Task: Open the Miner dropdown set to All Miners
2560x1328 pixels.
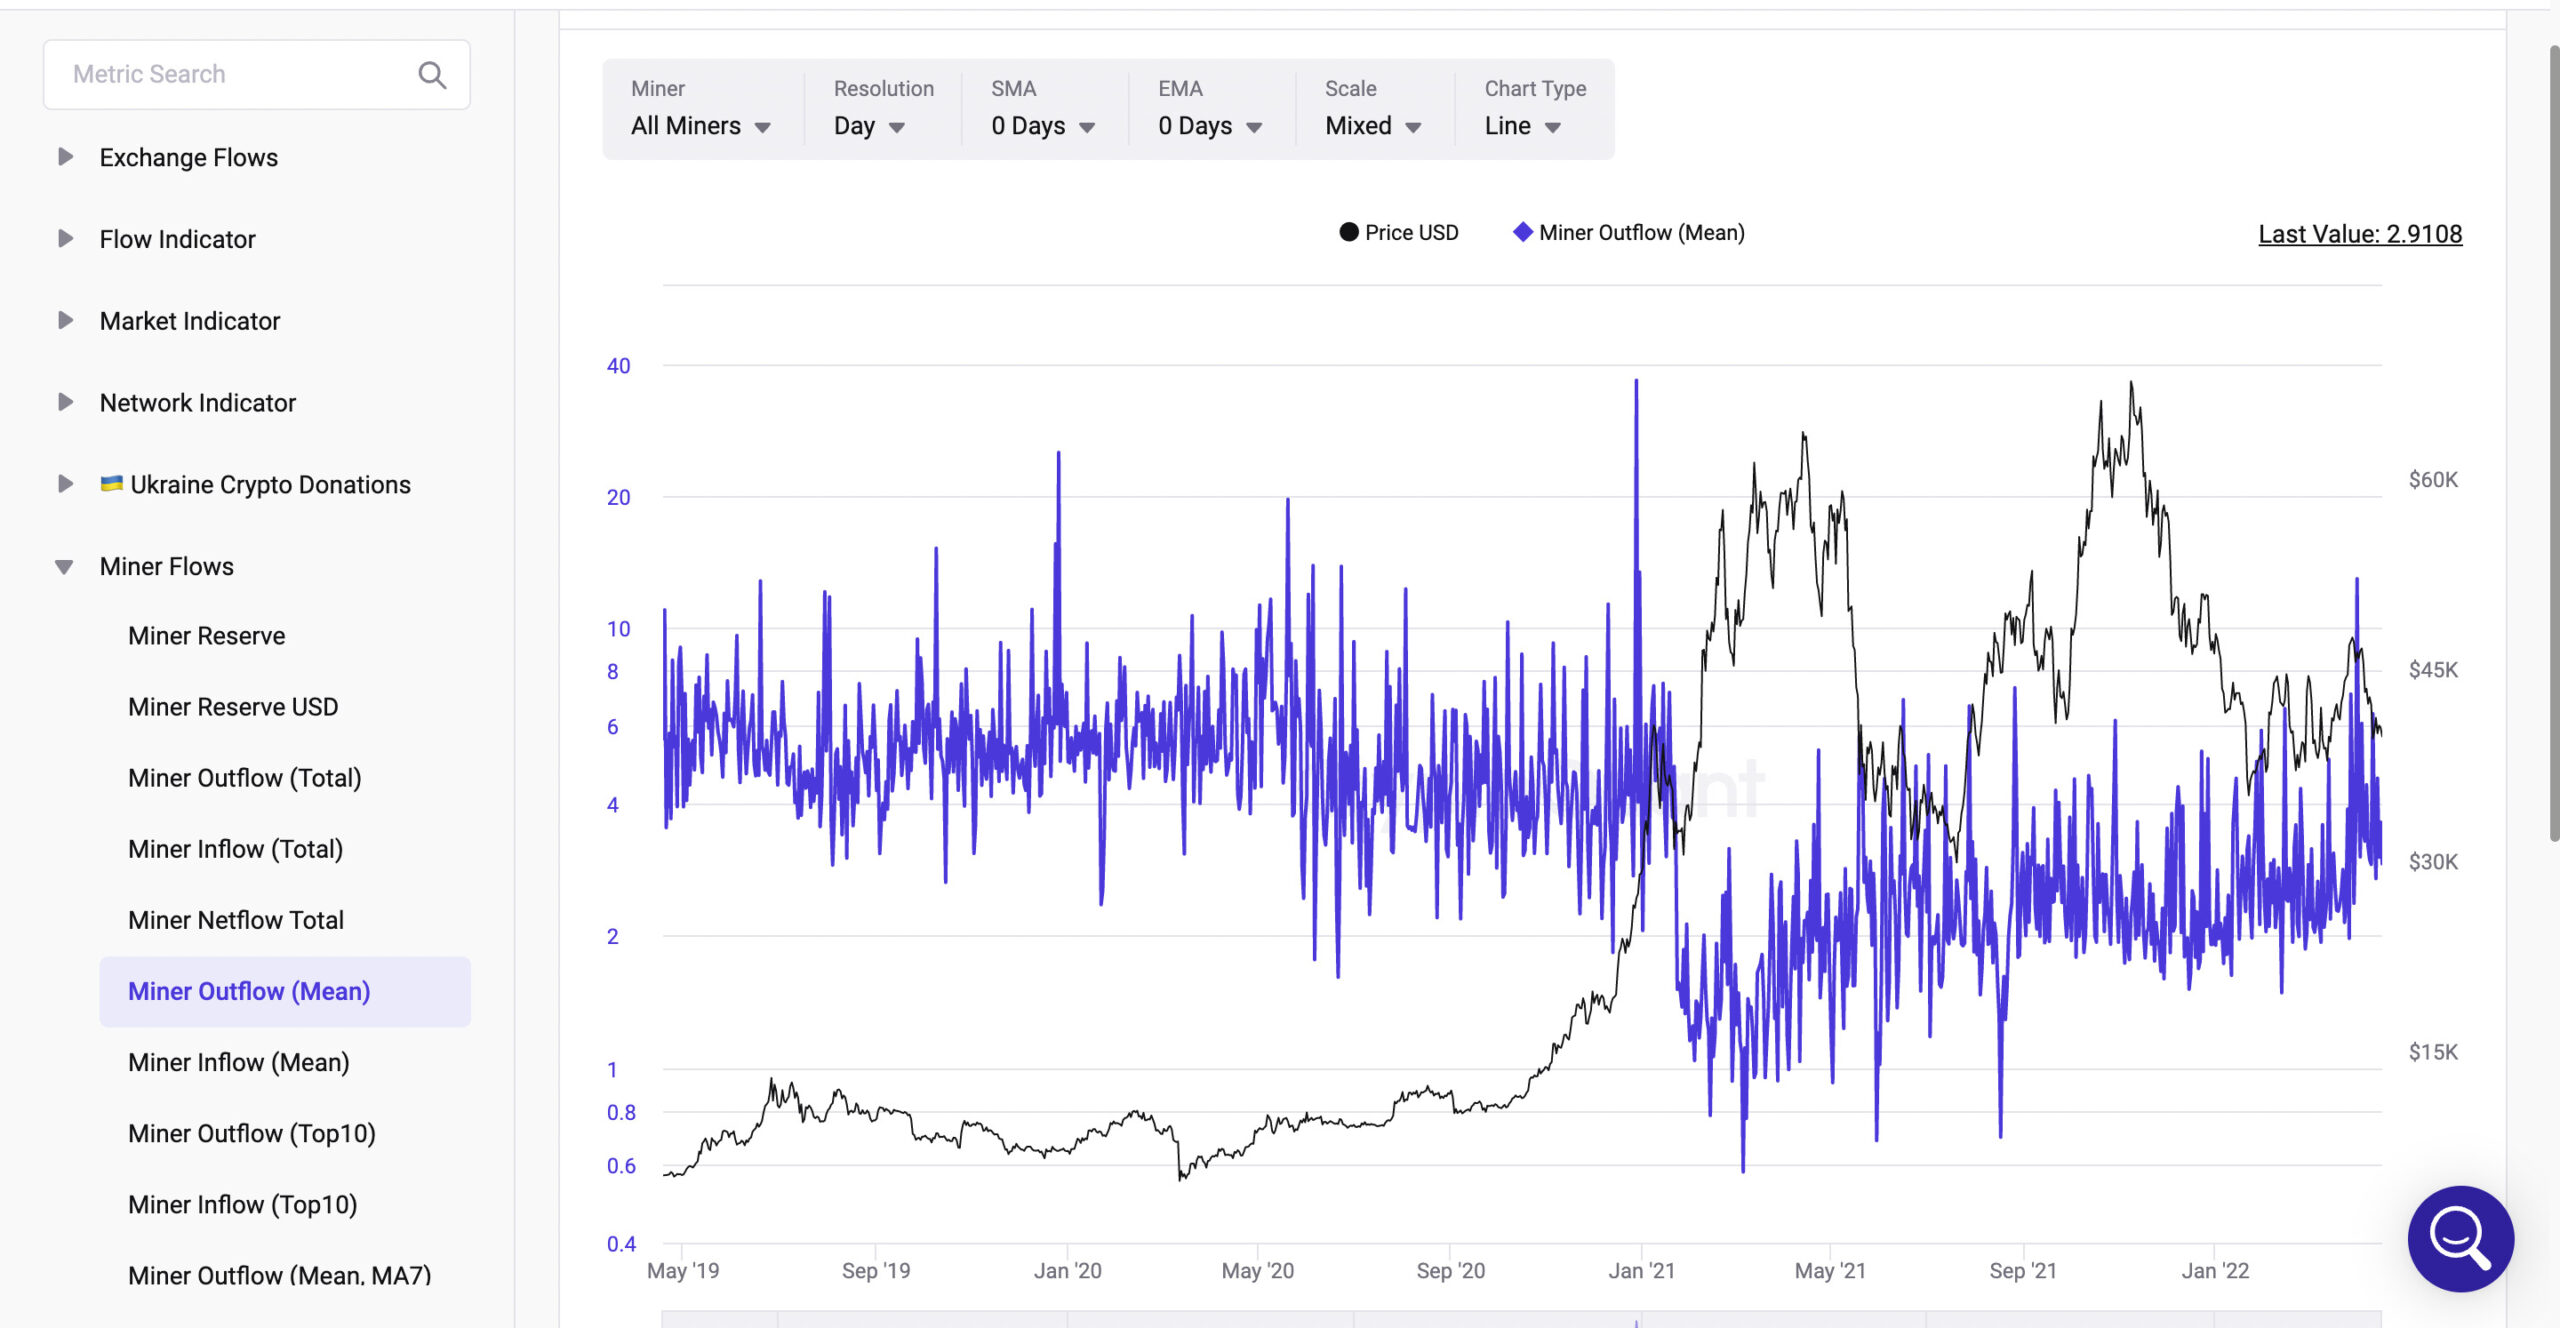Action: click(x=700, y=126)
